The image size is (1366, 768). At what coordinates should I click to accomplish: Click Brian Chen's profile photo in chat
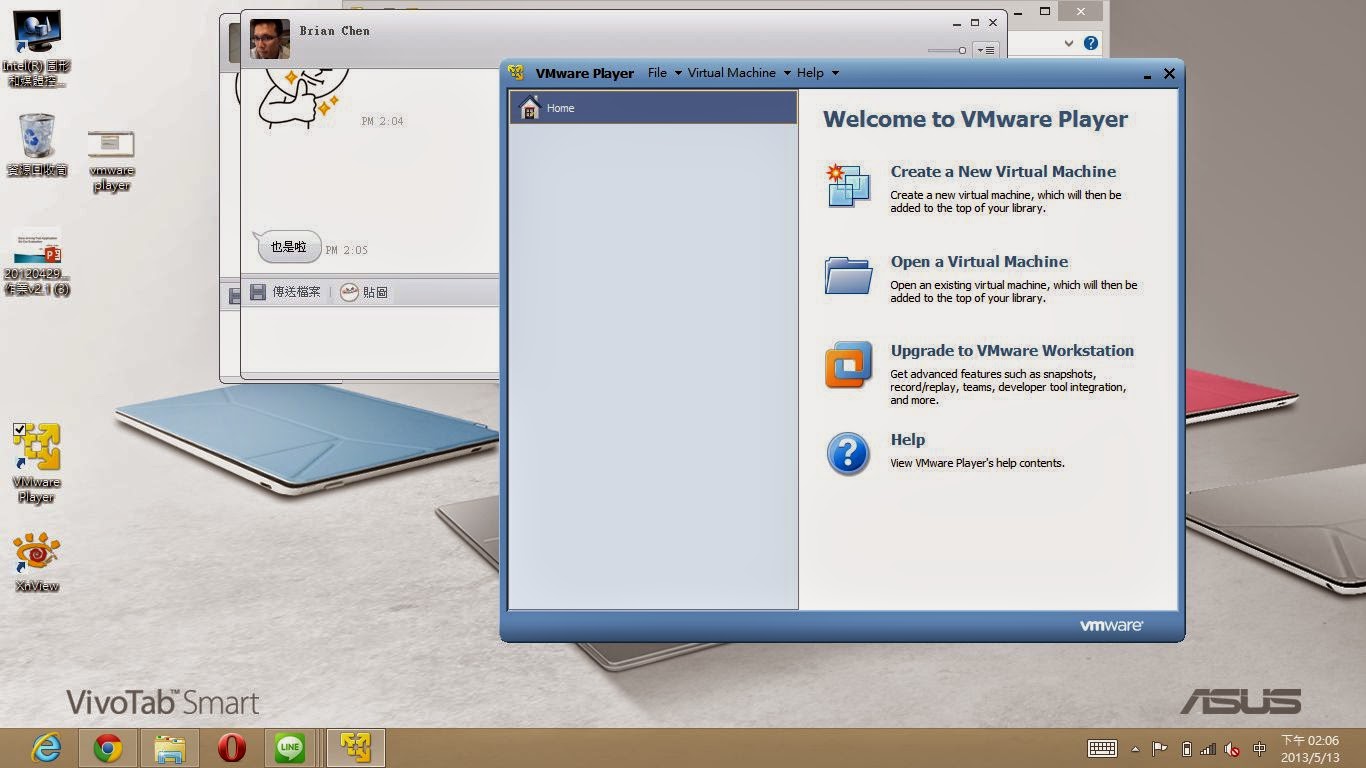click(270, 39)
